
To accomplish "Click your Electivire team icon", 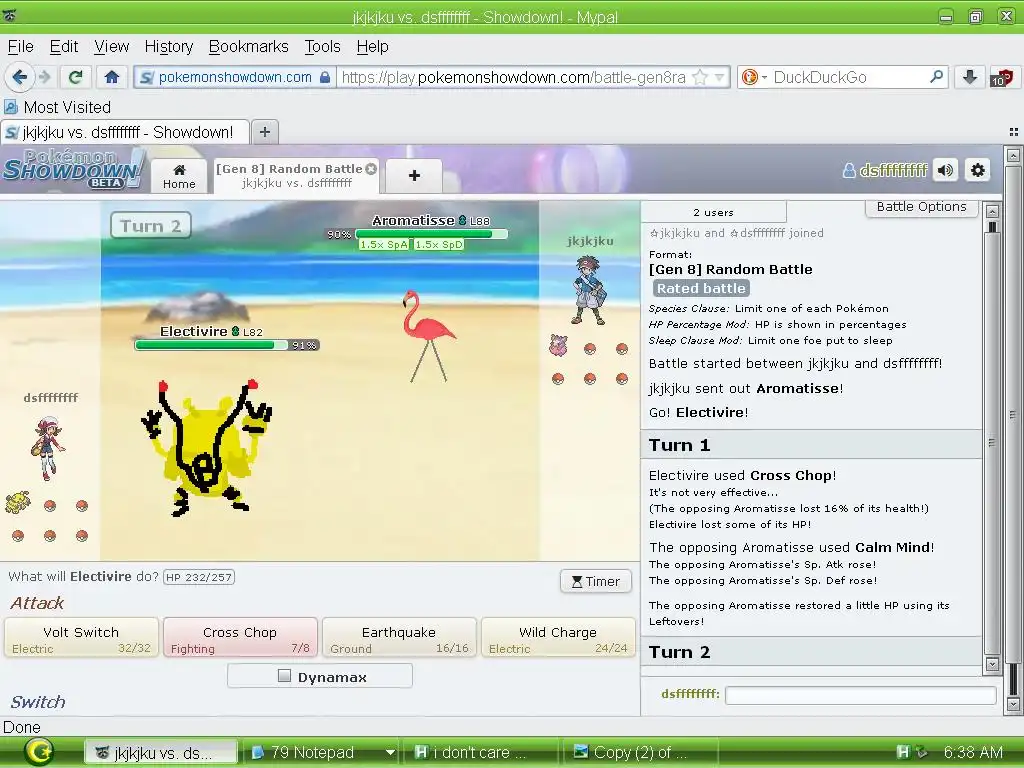I will tap(18, 503).
